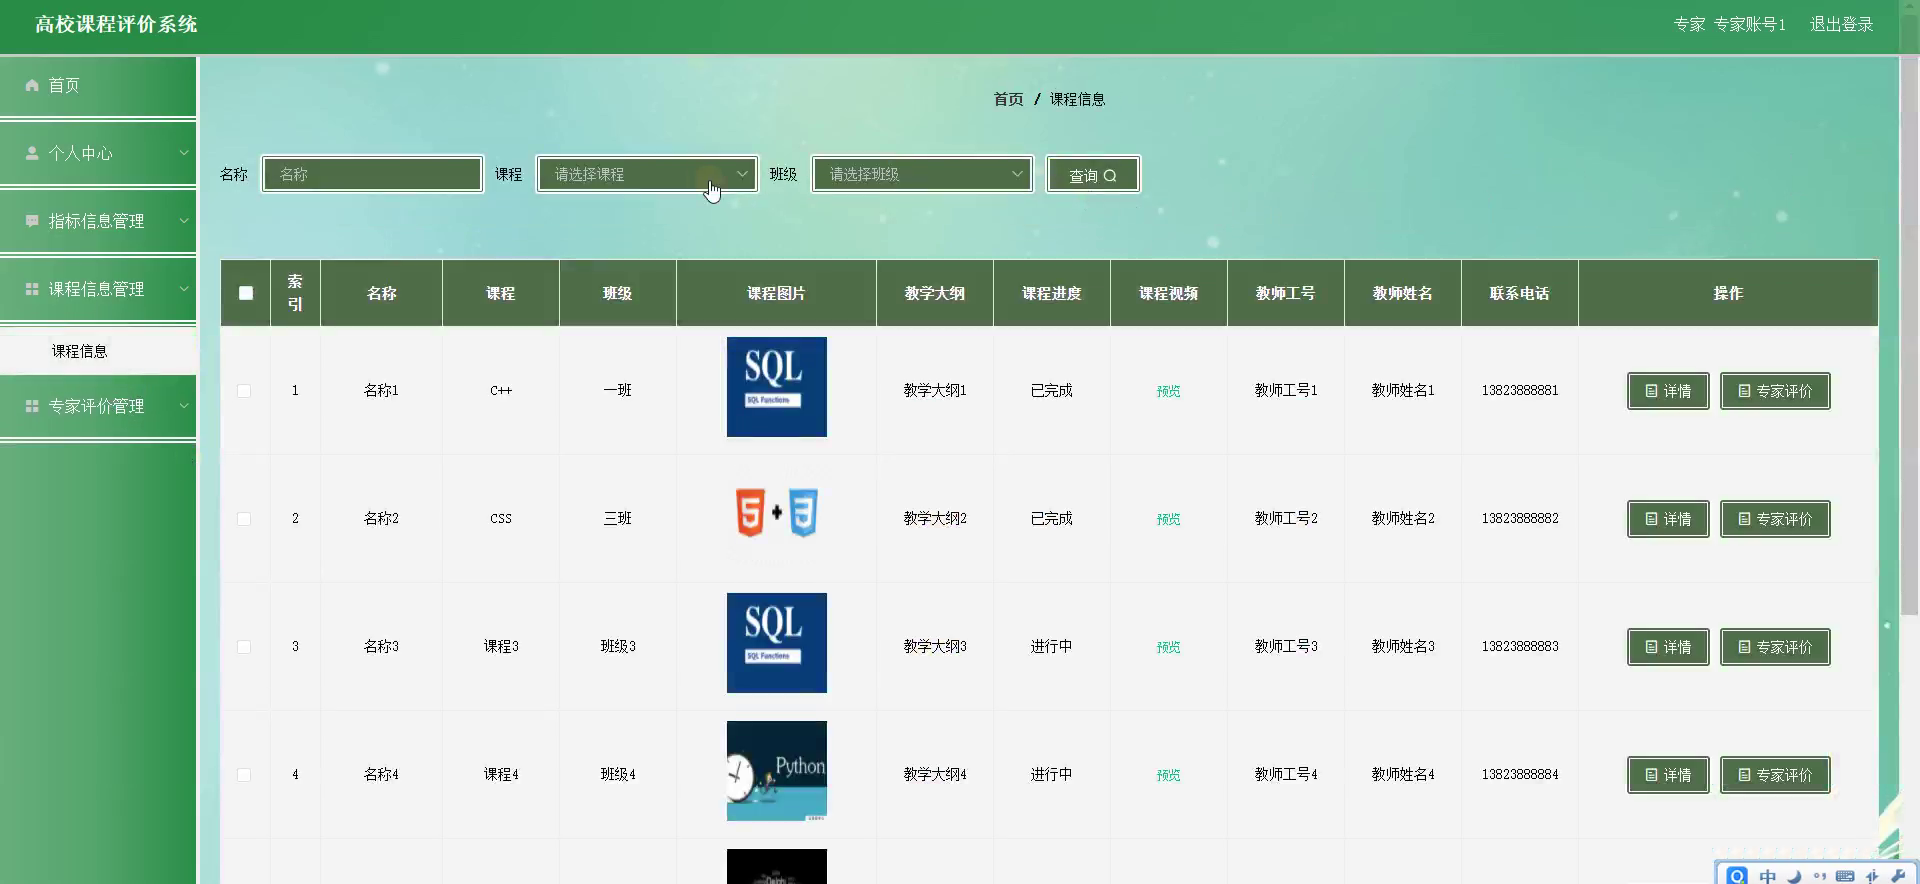The height and width of the screenshot is (884, 1920).
Task: Open the SQL course image of 名称3
Action: (777, 643)
